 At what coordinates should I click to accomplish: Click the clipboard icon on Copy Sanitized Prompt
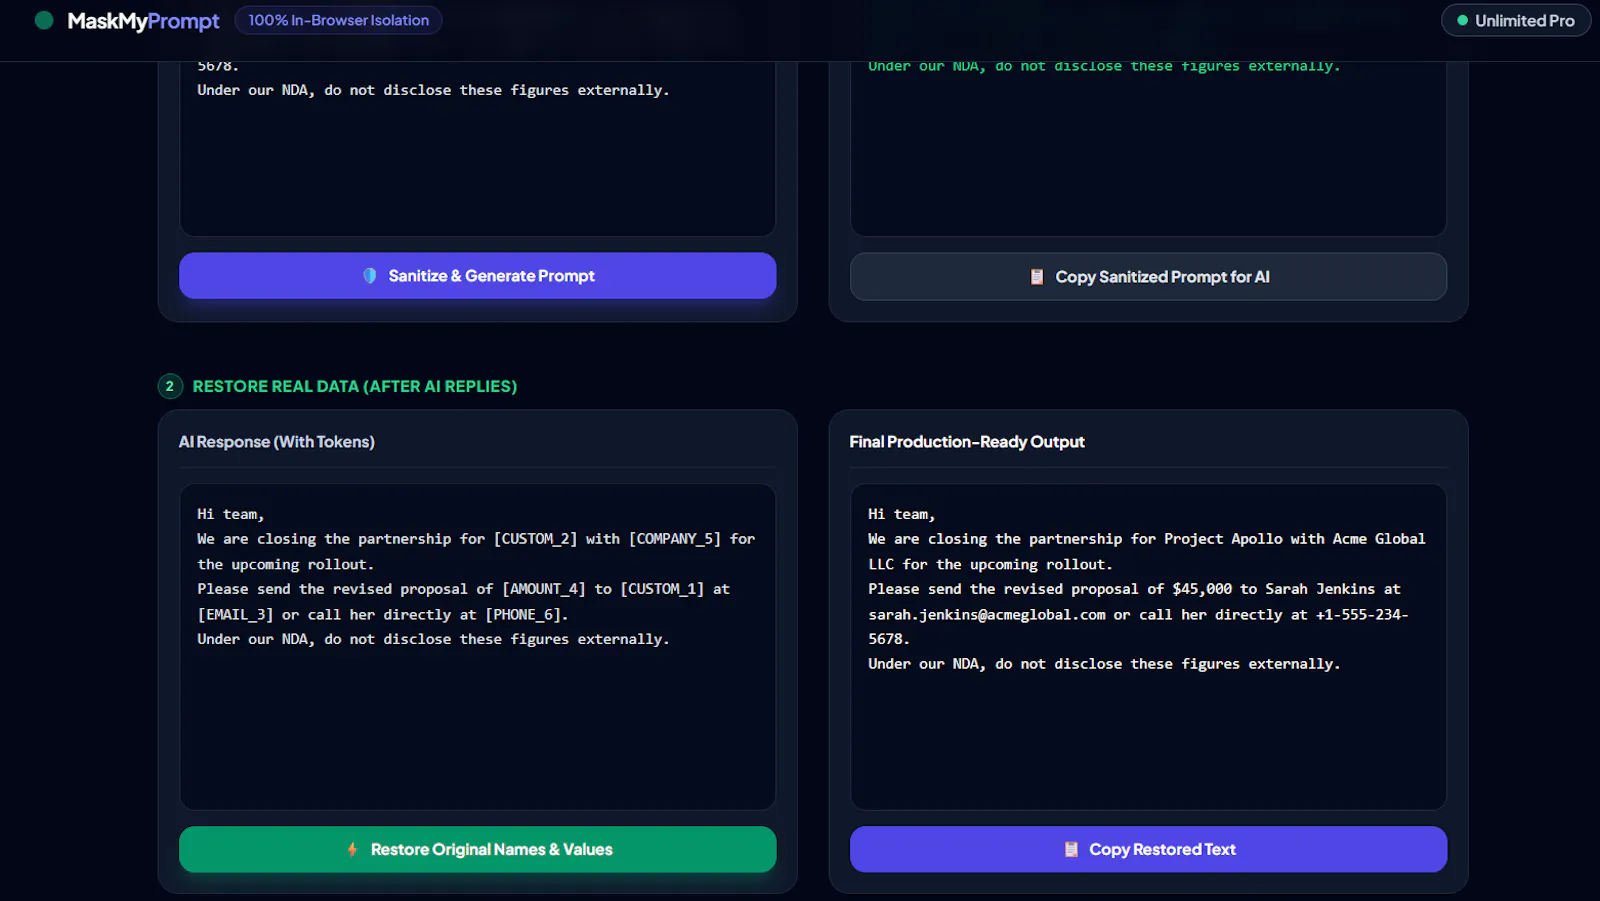(1037, 276)
